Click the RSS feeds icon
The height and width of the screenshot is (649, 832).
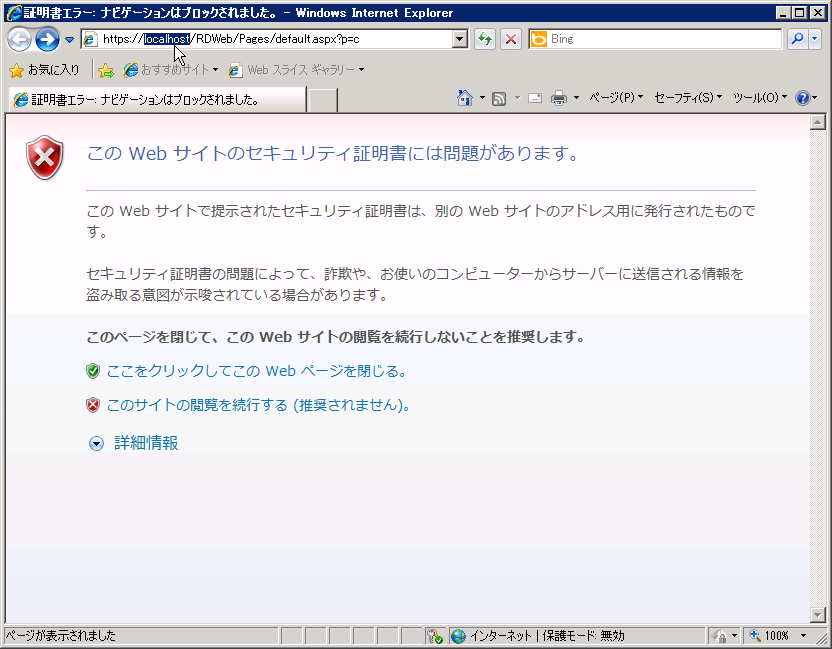tap(499, 98)
